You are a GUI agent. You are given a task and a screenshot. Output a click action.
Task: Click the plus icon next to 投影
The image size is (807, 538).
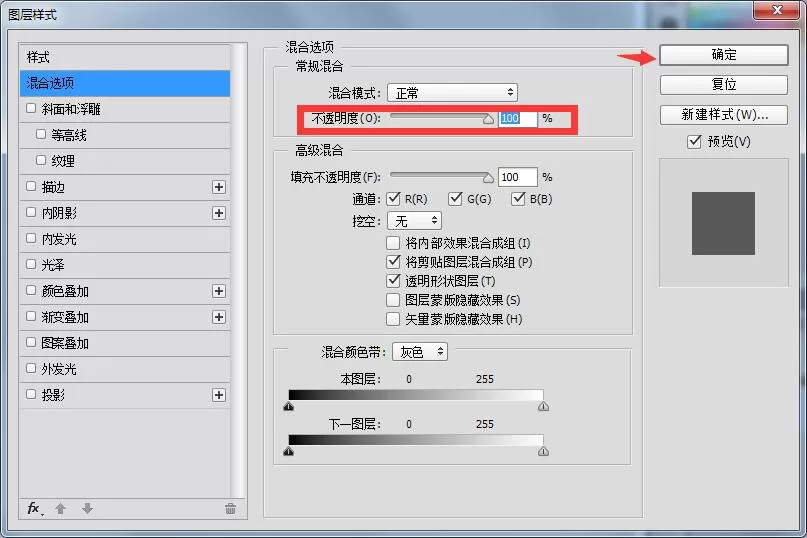click(219, 395)
